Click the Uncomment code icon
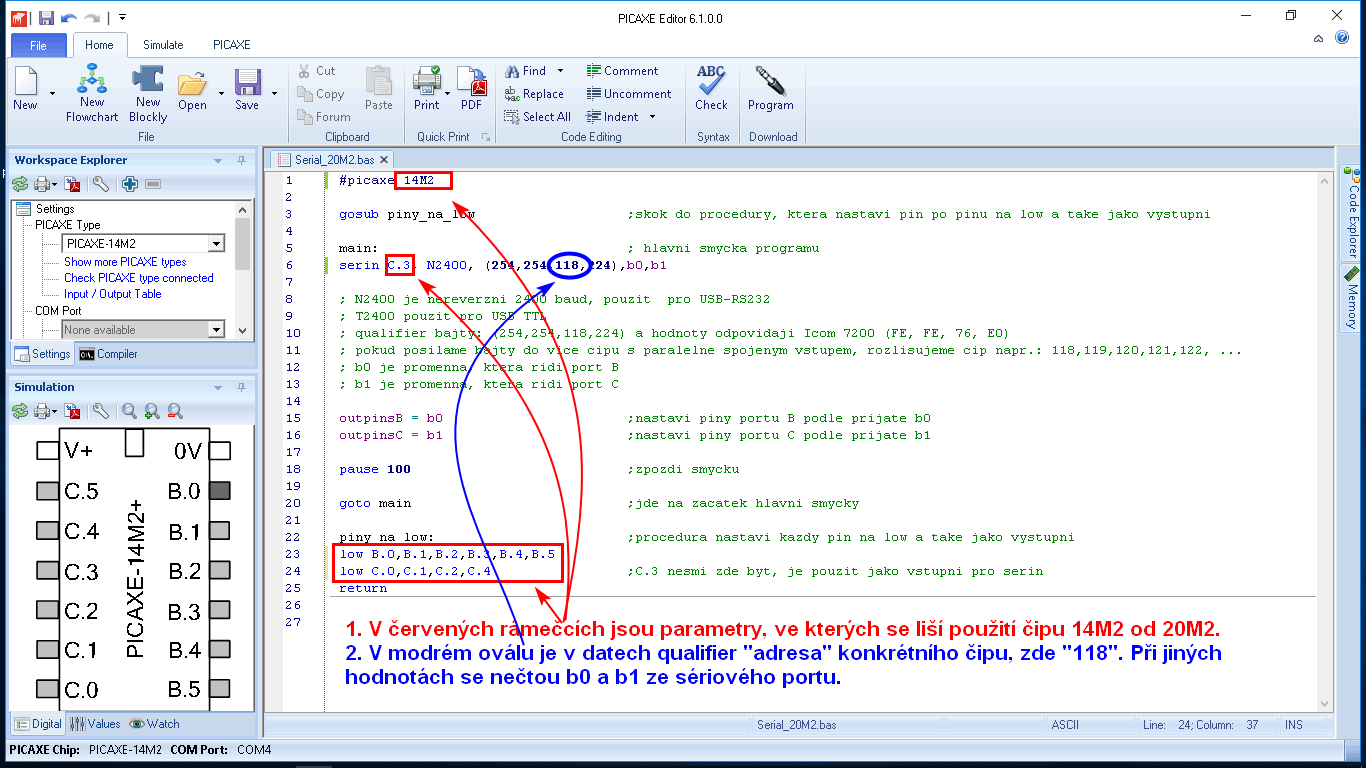This screenshot has height=768, width=1366. (x=628, y=94)
